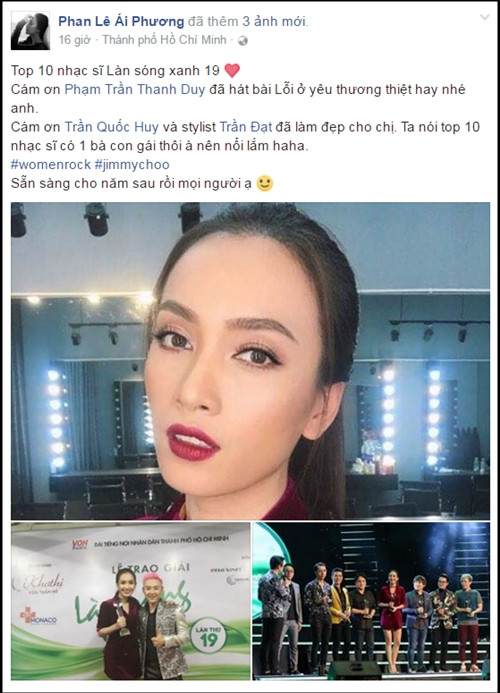Click the public globe privacy icon
Viewport: 500px width, 693px height.
(243, 41)
